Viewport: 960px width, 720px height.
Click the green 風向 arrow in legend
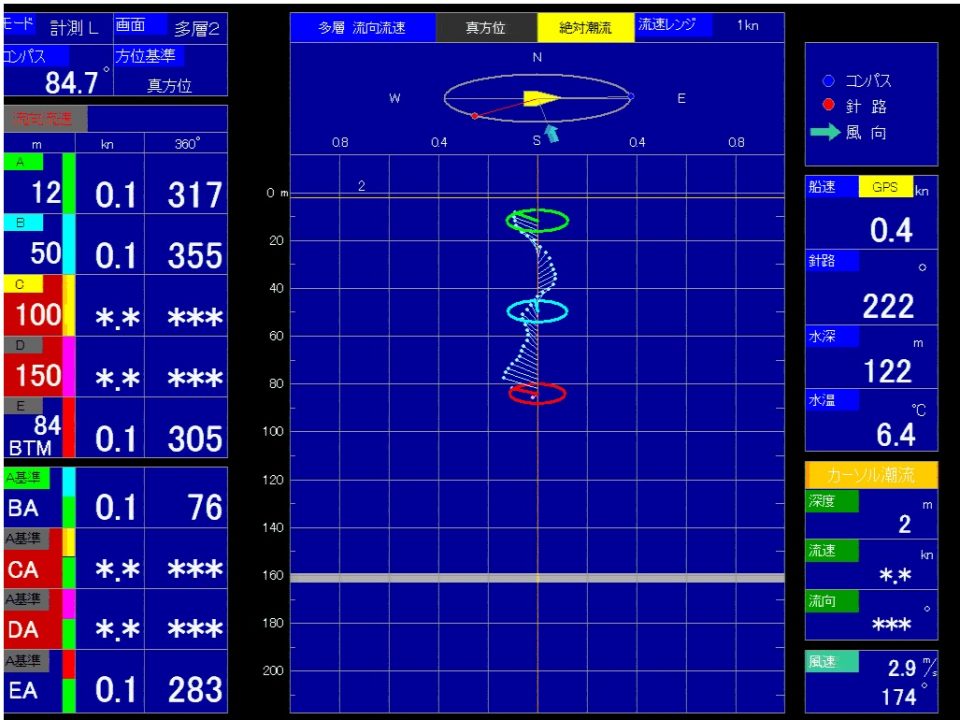click(x=825, y=133)
